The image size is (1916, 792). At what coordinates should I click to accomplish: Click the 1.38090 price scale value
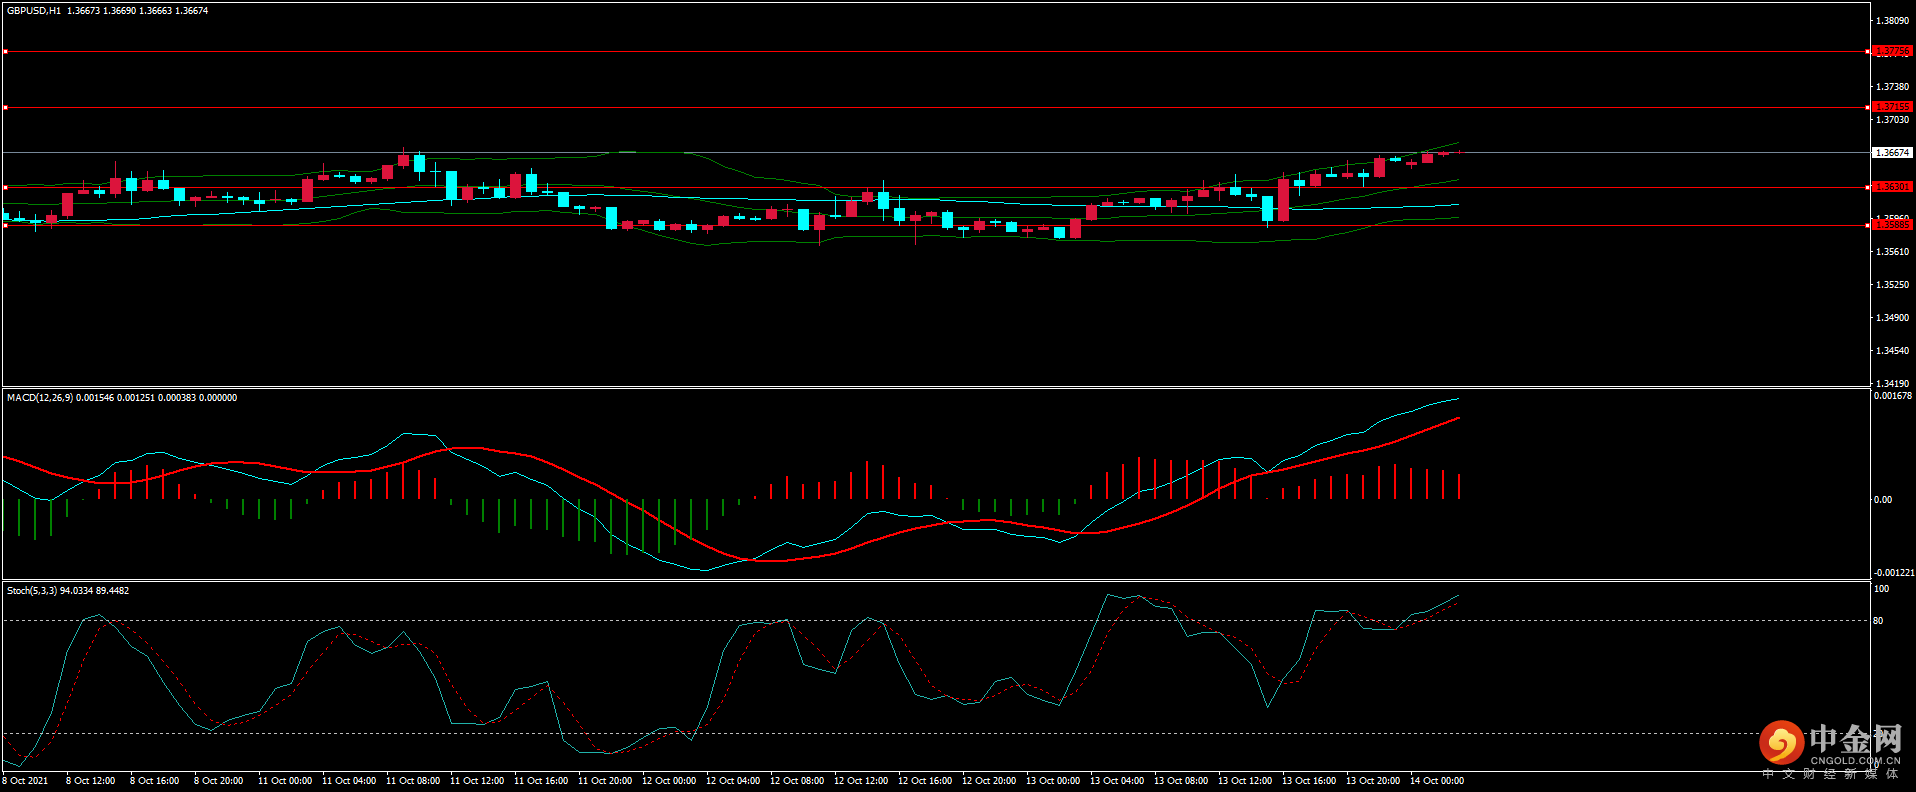click(1892, 21)
